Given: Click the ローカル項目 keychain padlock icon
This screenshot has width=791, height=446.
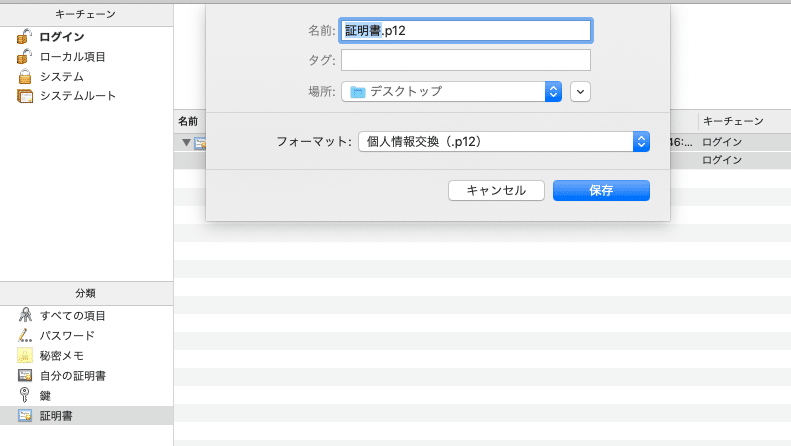Looking at the screenshot, I should coord(24,57).
